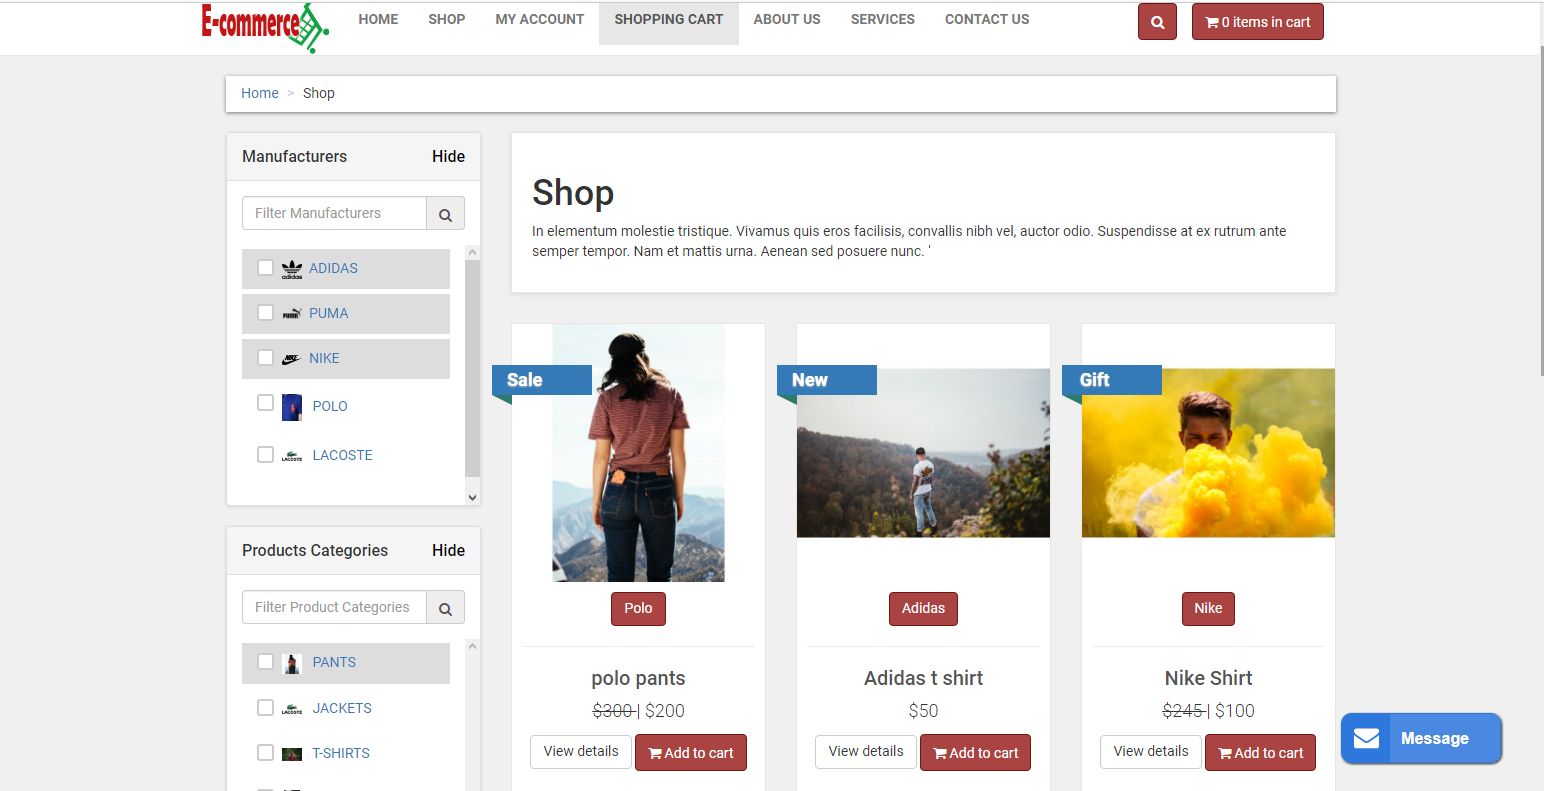Screen dimensions: 1544x791
Task: Click the Adidas t shirt product title
Action: [923, 678]
